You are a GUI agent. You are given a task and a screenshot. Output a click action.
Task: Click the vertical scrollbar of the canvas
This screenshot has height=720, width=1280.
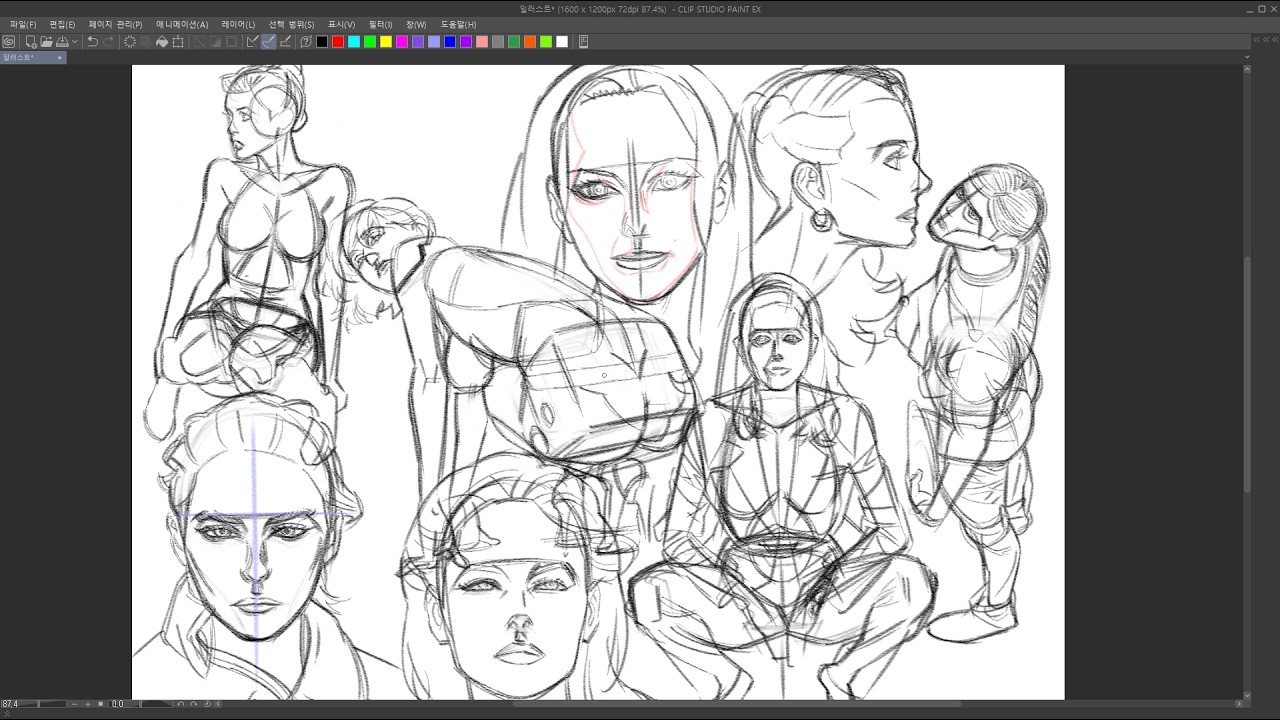click(1246, 375)
